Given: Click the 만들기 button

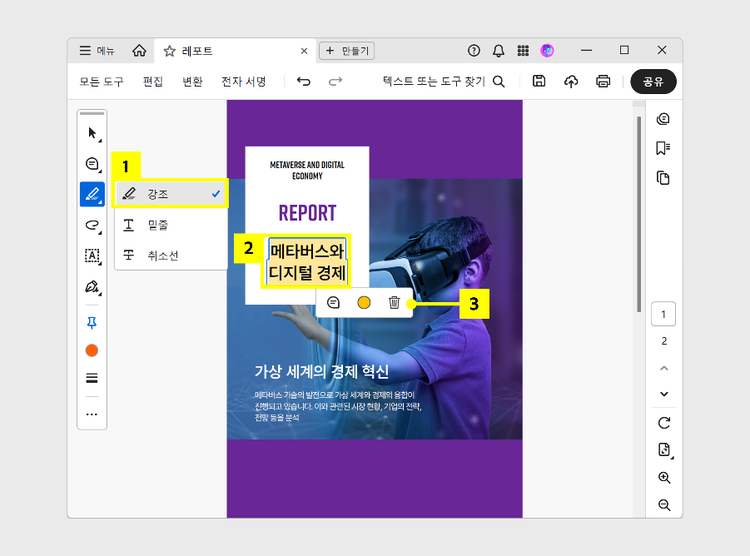Looking at the screenshot, I should (347, 51).
